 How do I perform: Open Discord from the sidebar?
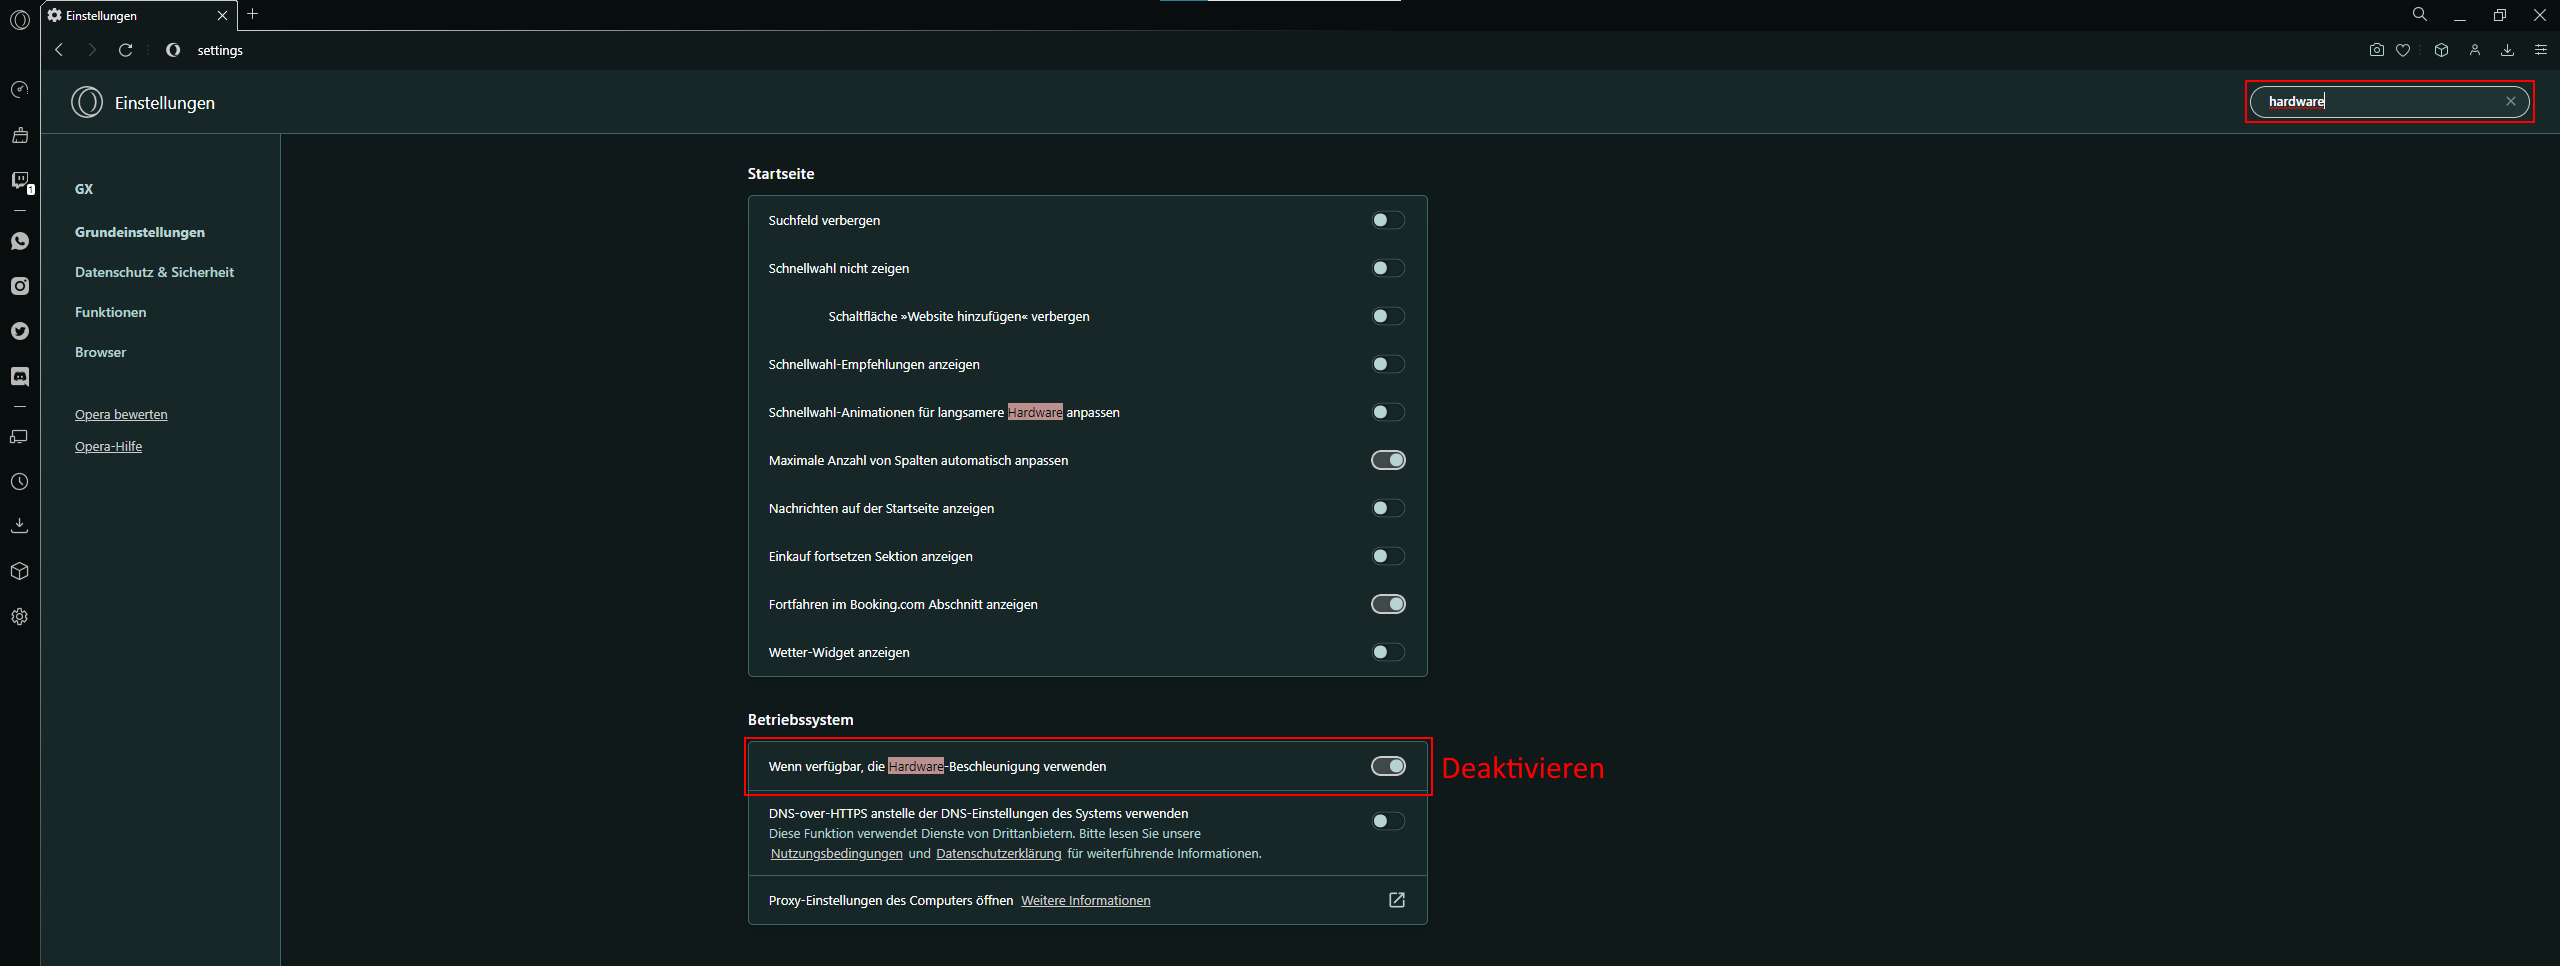tap(20, 377)
